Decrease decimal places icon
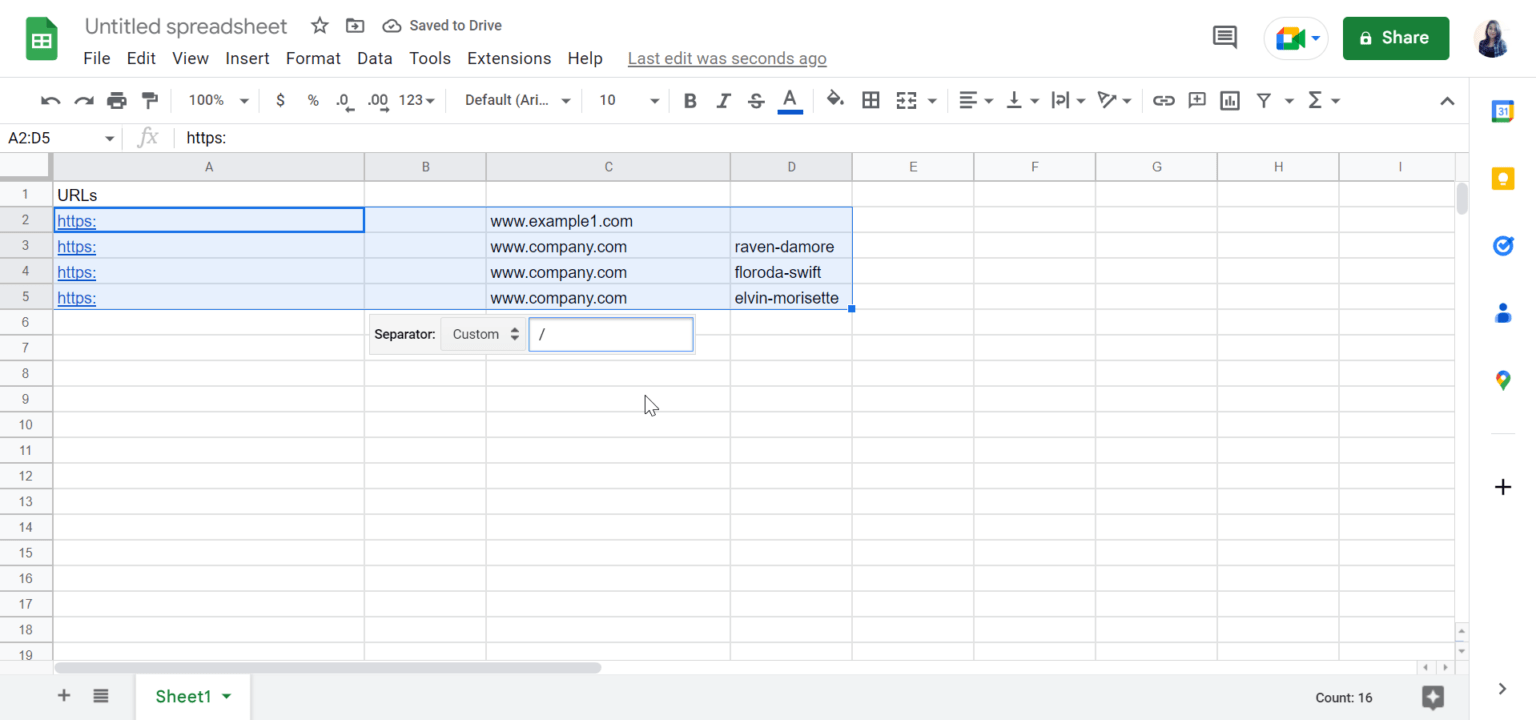1536x720 pixels. click(x=344, y=100)
